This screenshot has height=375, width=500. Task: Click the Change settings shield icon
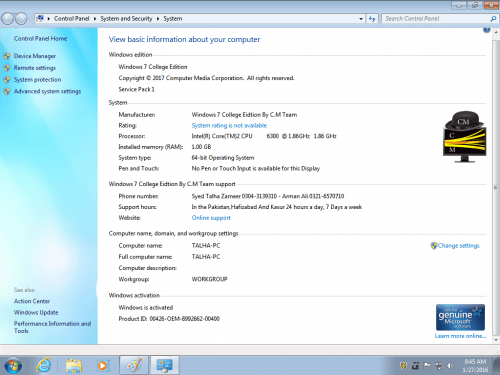coord(434,246)
